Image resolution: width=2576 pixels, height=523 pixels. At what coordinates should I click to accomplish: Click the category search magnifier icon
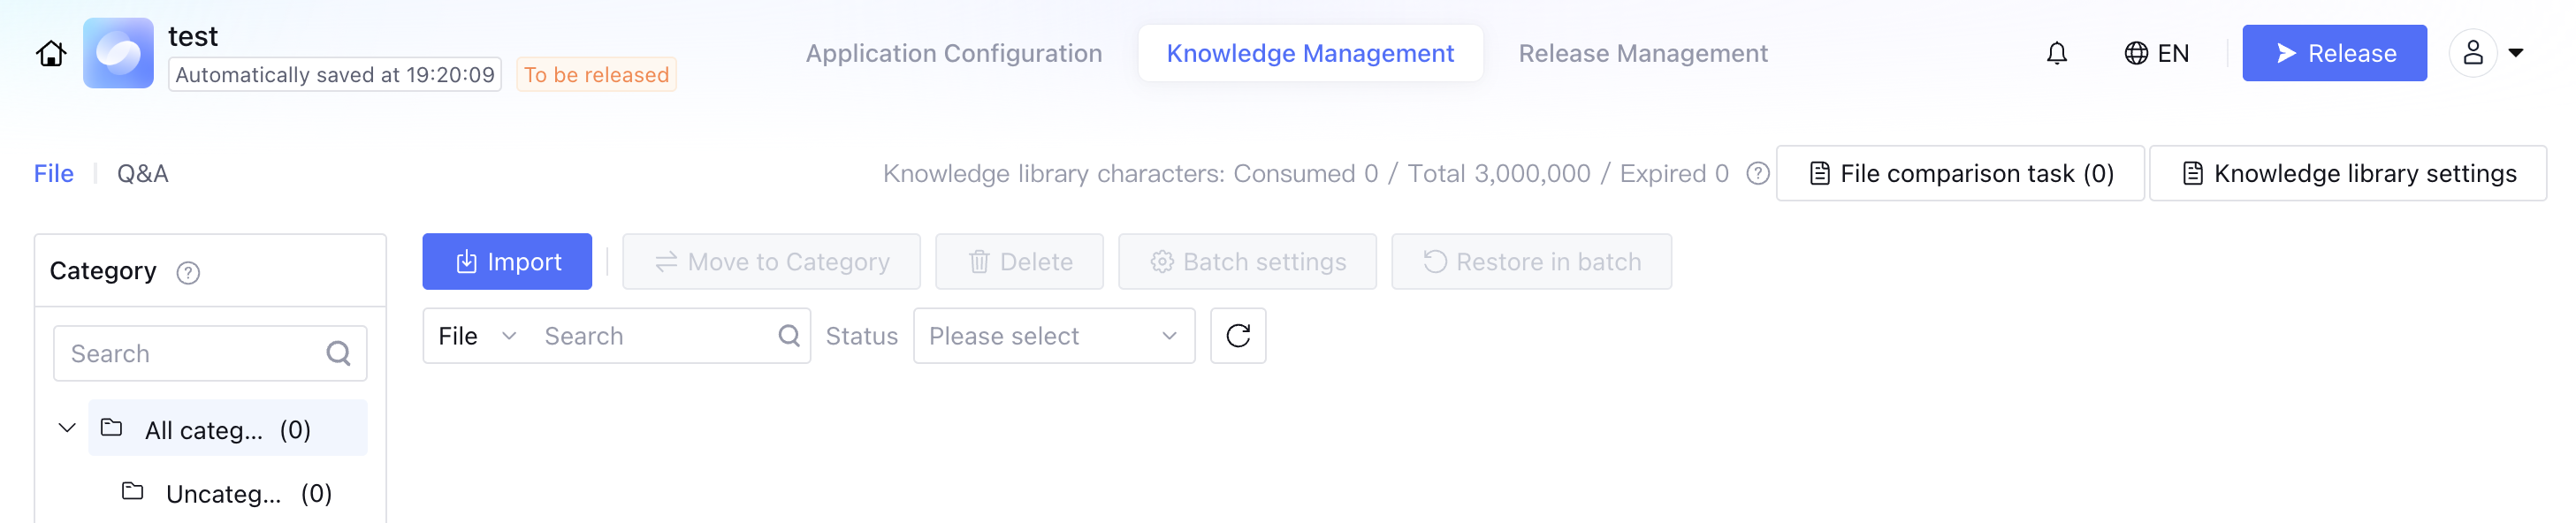tap(338, 354)
